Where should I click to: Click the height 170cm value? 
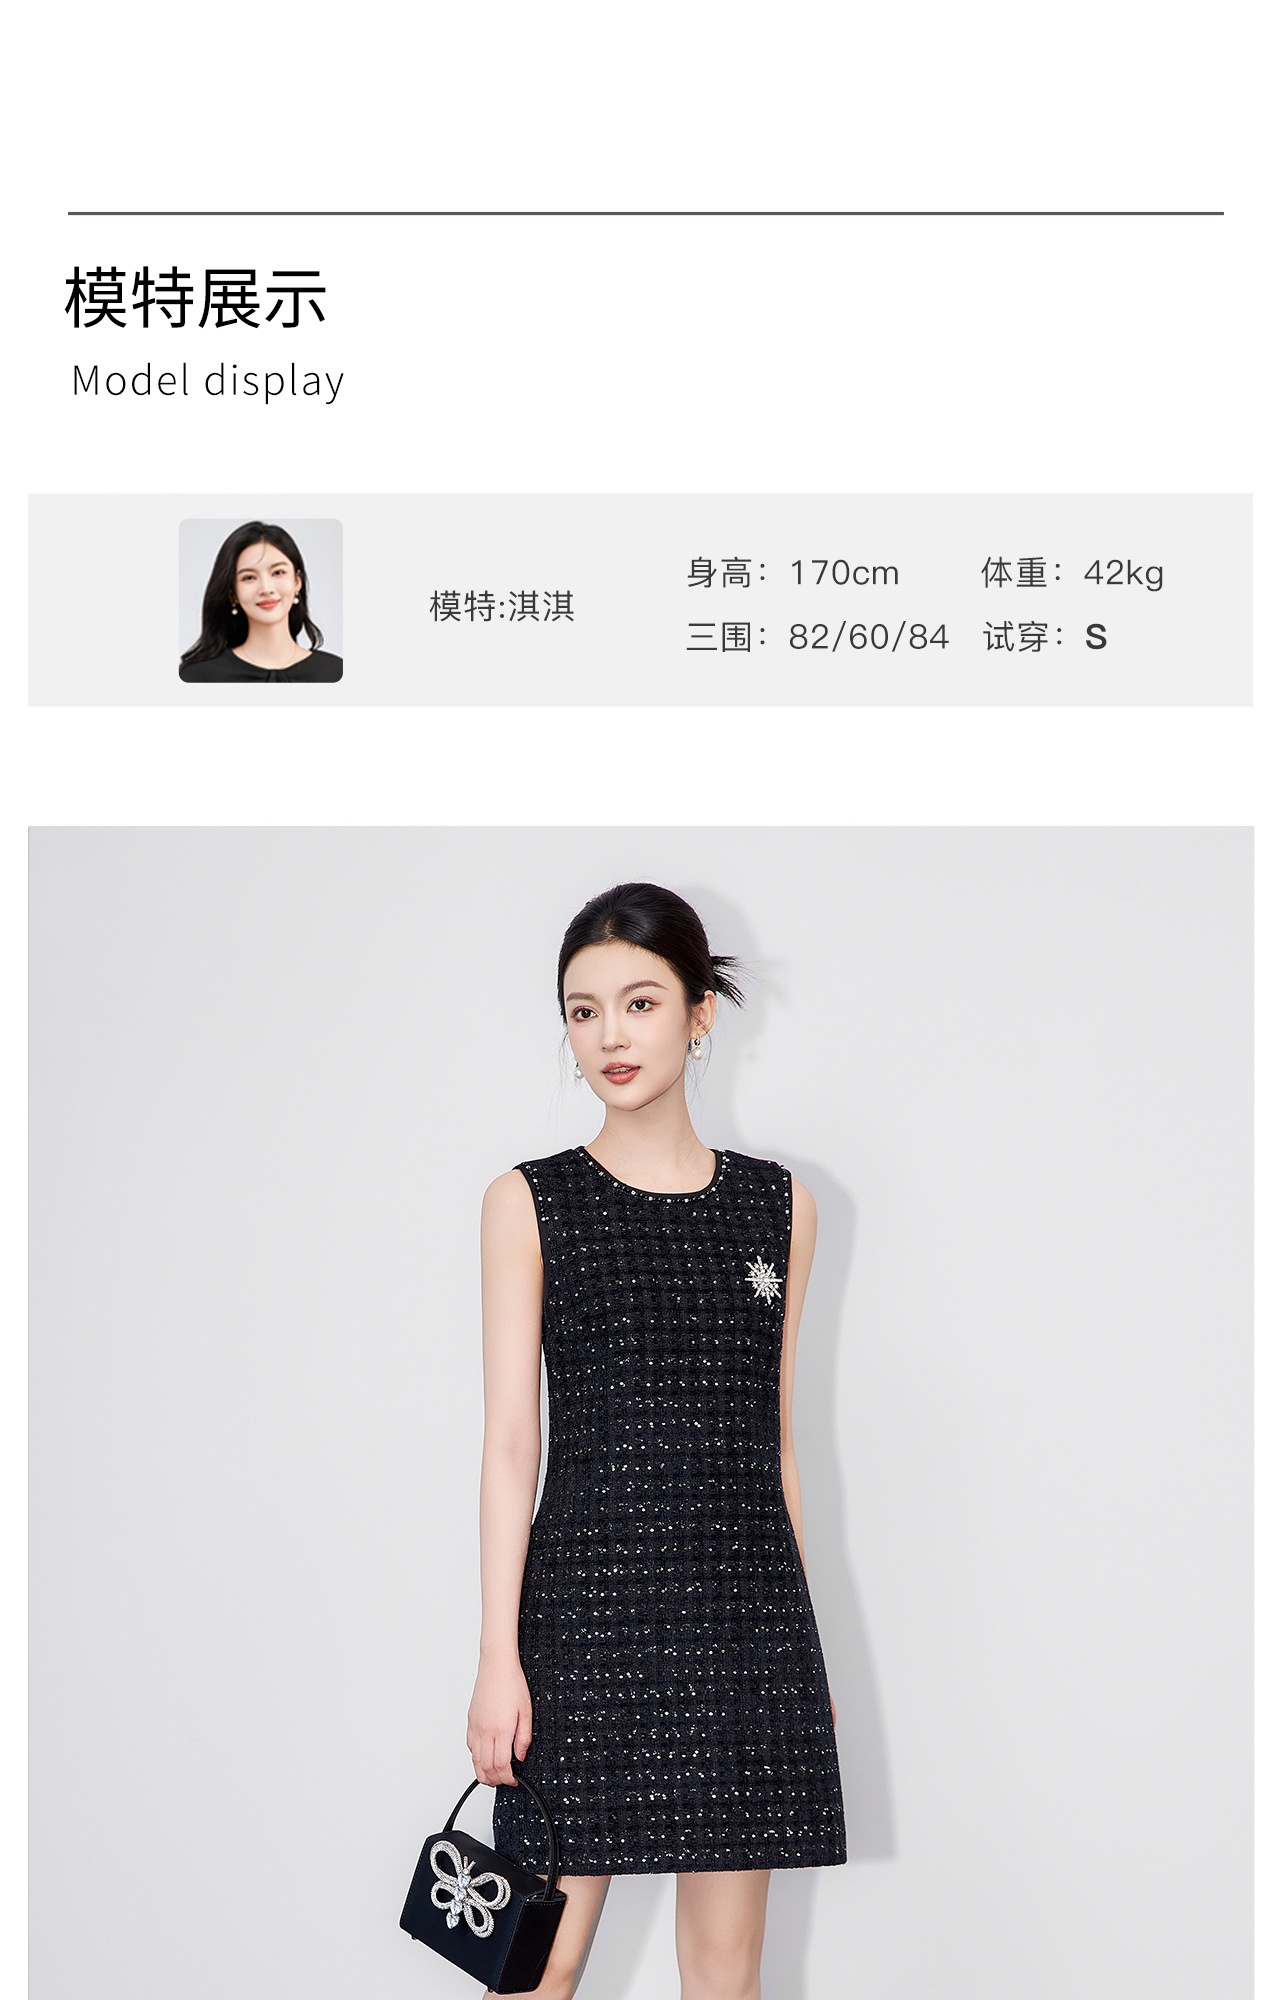click(x=844, y=573)
